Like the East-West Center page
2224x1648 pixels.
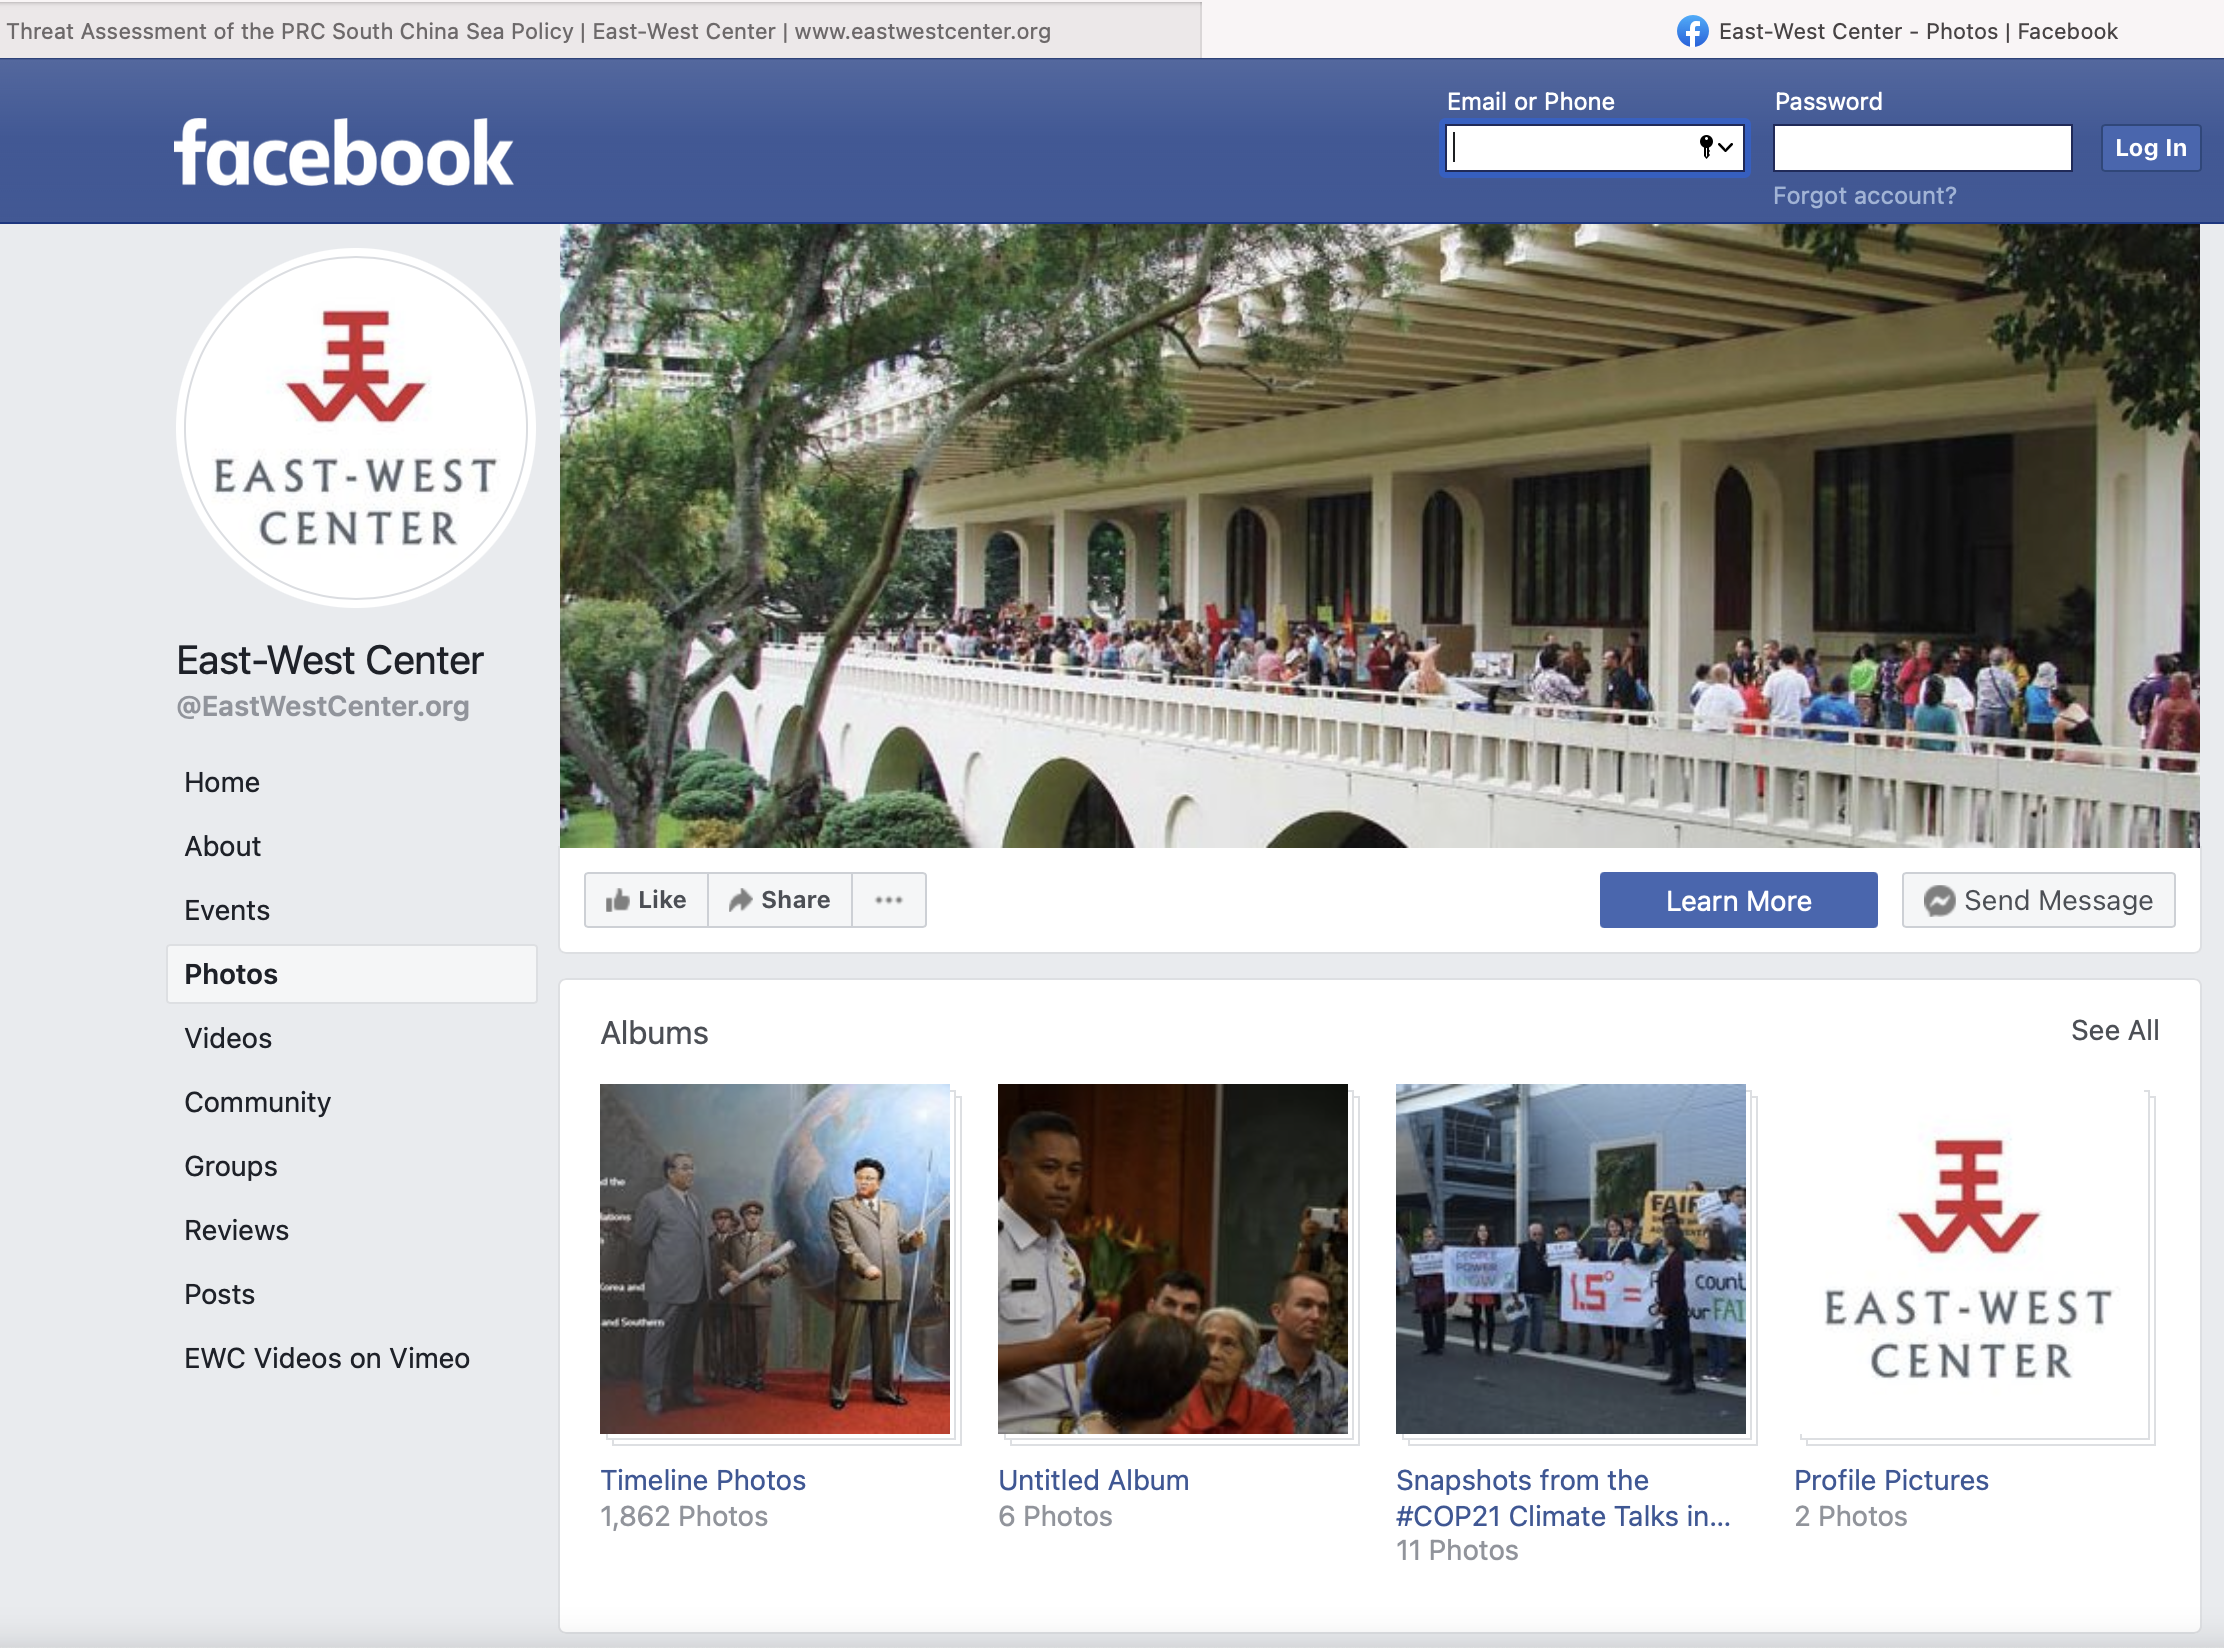click(x=646, y=900)
